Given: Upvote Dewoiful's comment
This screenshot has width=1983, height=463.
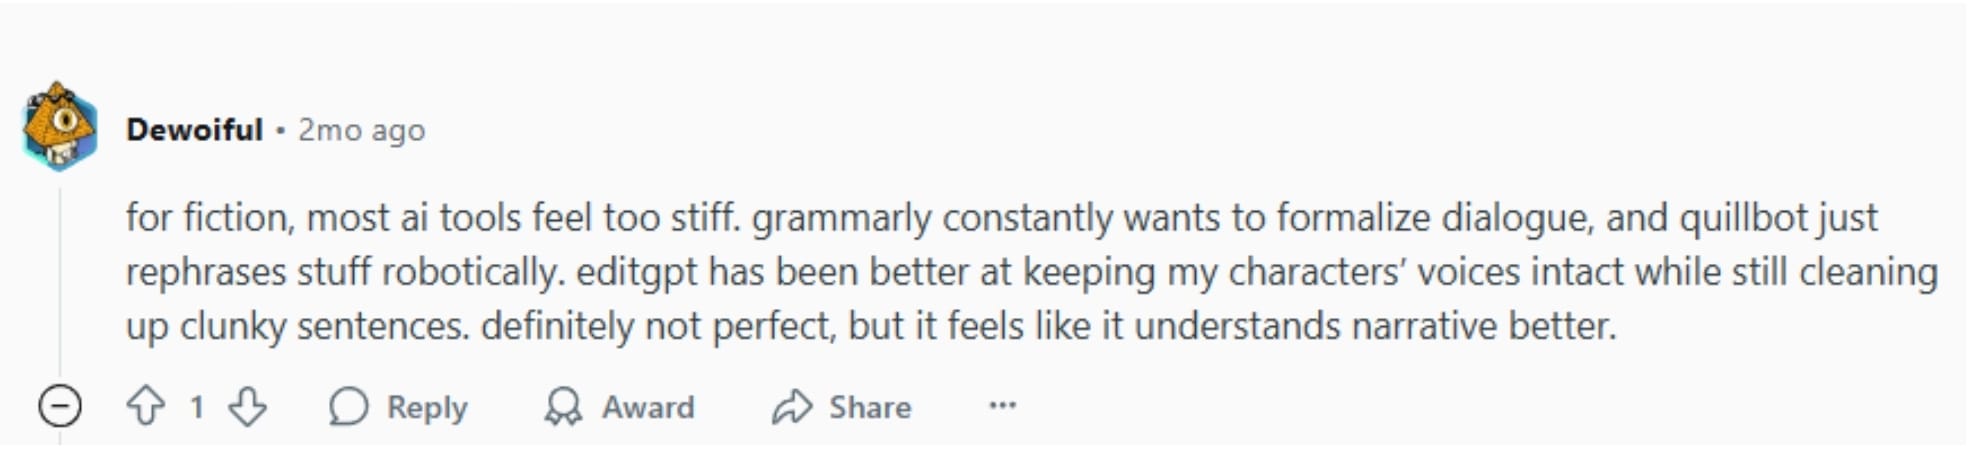Looking at the screenshot, I should [146, 407].
